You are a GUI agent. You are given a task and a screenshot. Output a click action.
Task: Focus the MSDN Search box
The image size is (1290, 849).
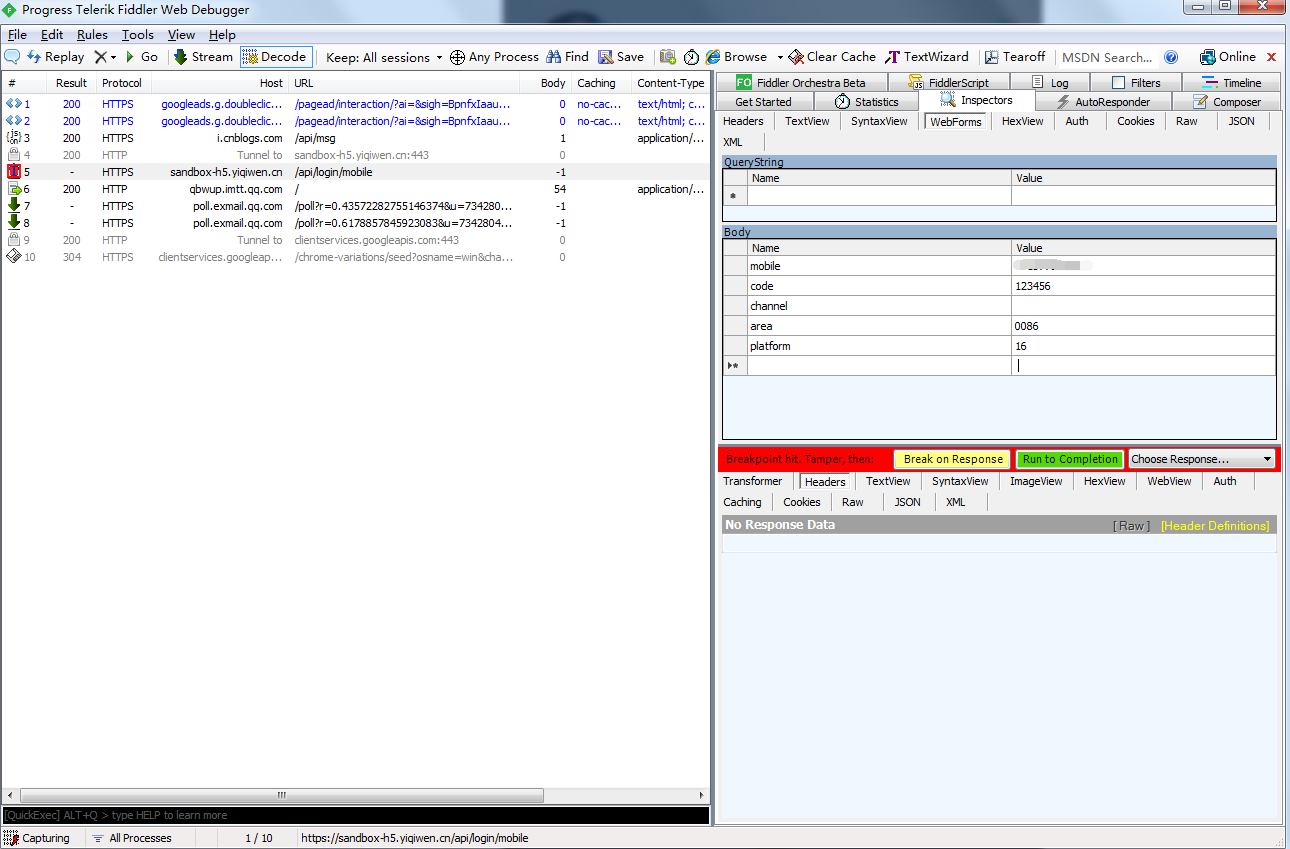pos(1107,57)
